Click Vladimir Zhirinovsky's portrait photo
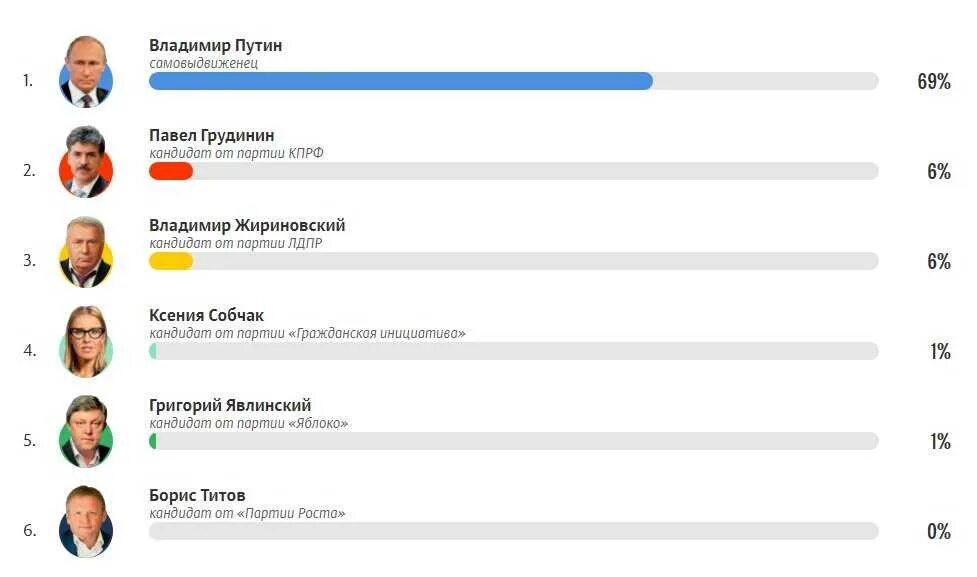Viewport: 977px width, 577px height. (x=86, y=252)
